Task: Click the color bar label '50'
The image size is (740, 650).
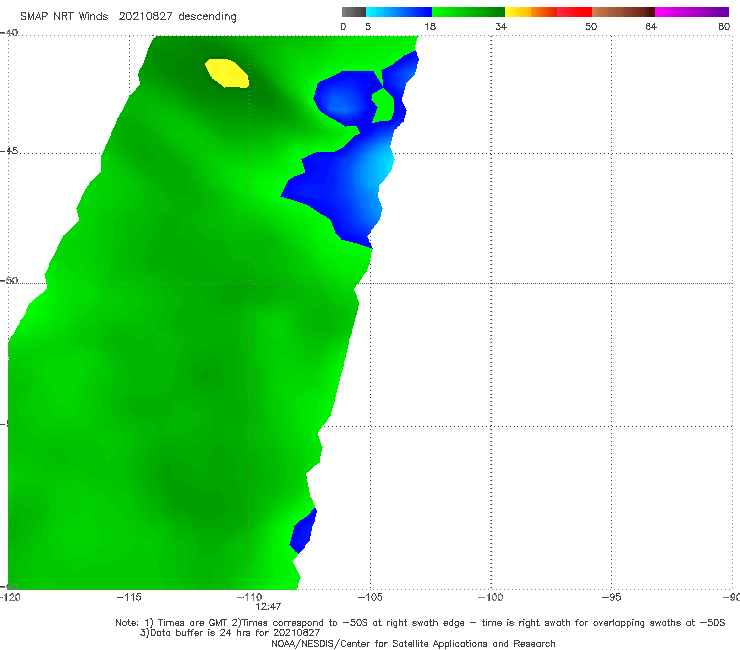Action: pos(591,27)
